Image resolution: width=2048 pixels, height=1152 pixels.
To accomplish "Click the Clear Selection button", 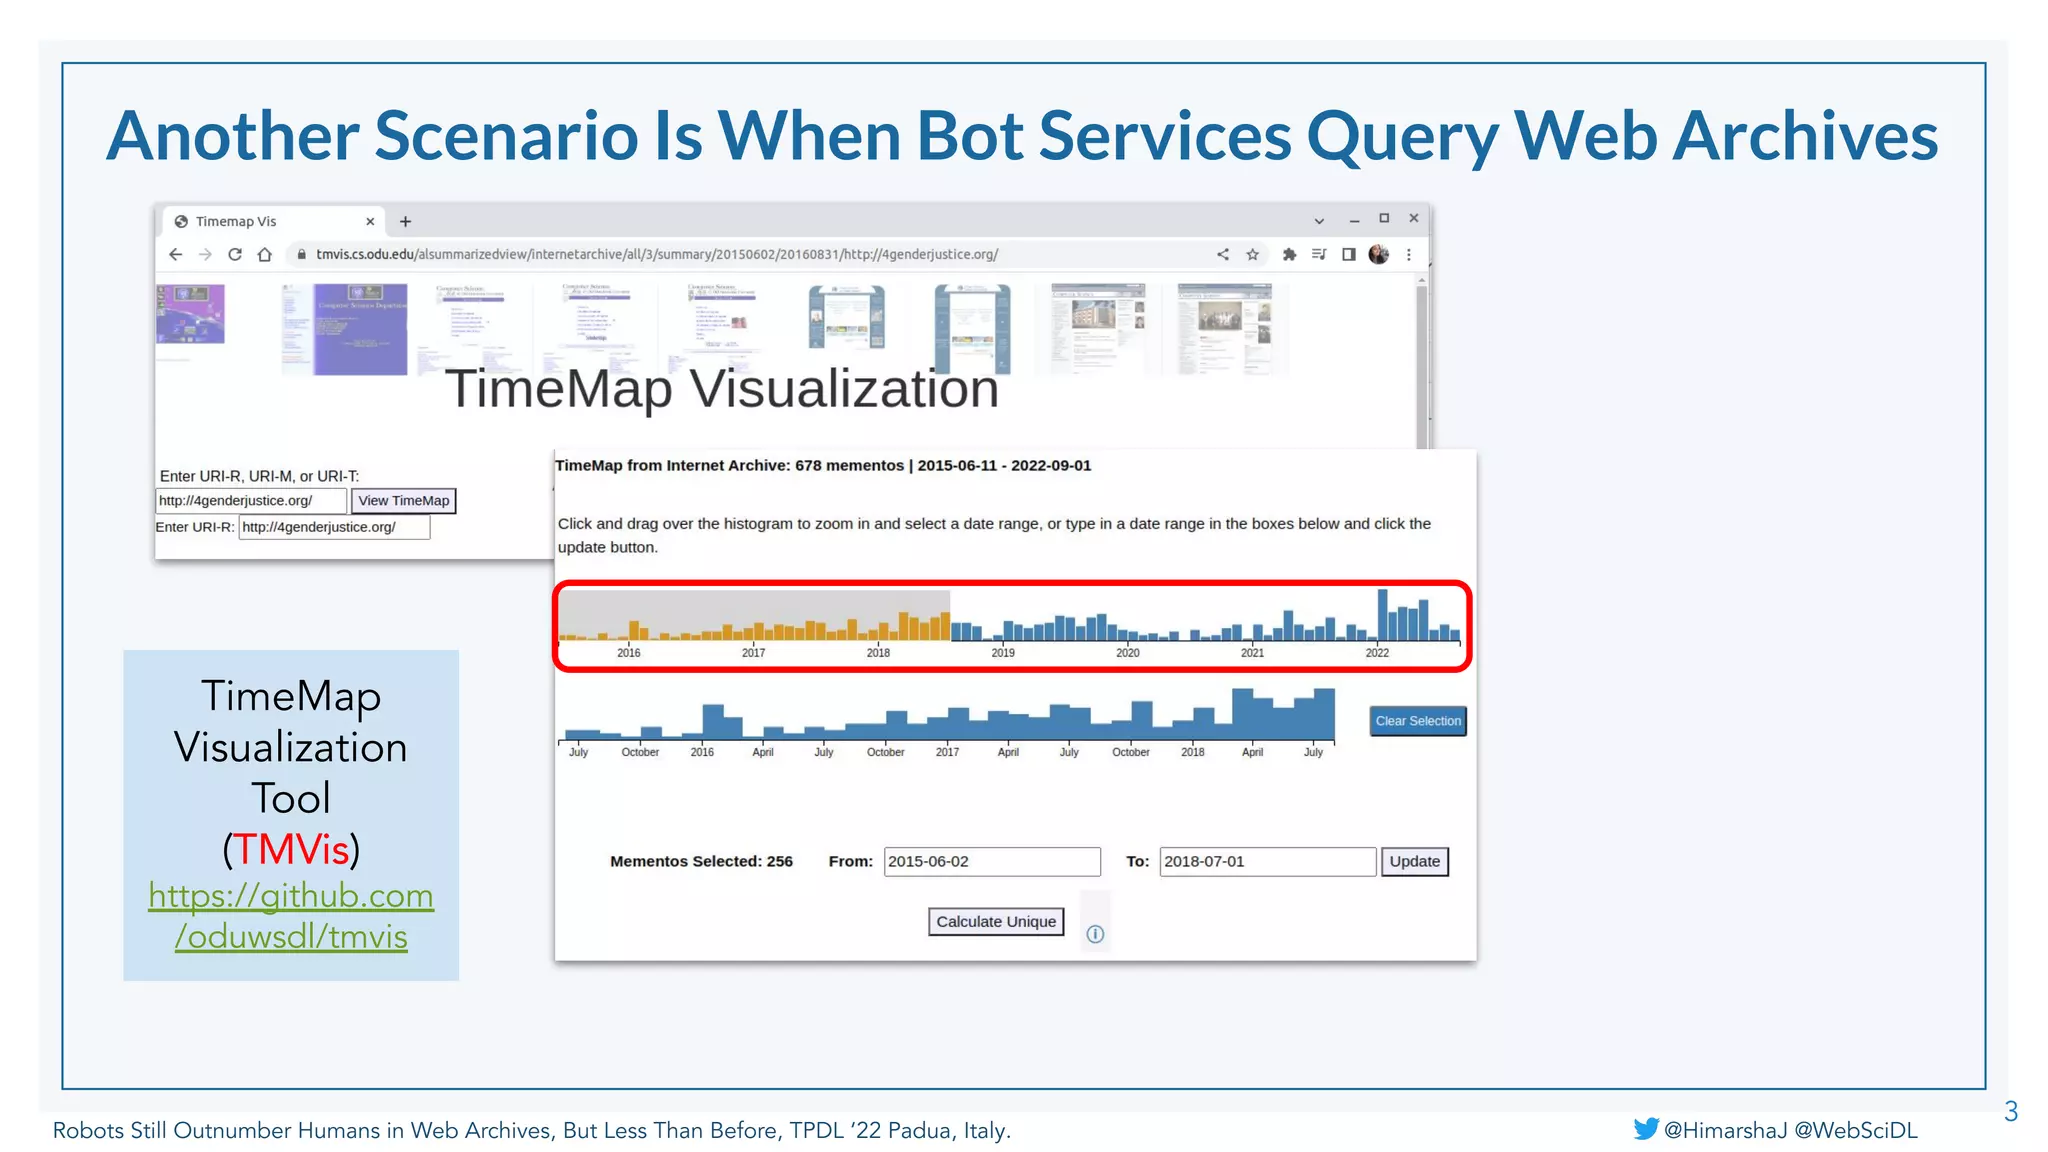I will tap(1417, 721).
